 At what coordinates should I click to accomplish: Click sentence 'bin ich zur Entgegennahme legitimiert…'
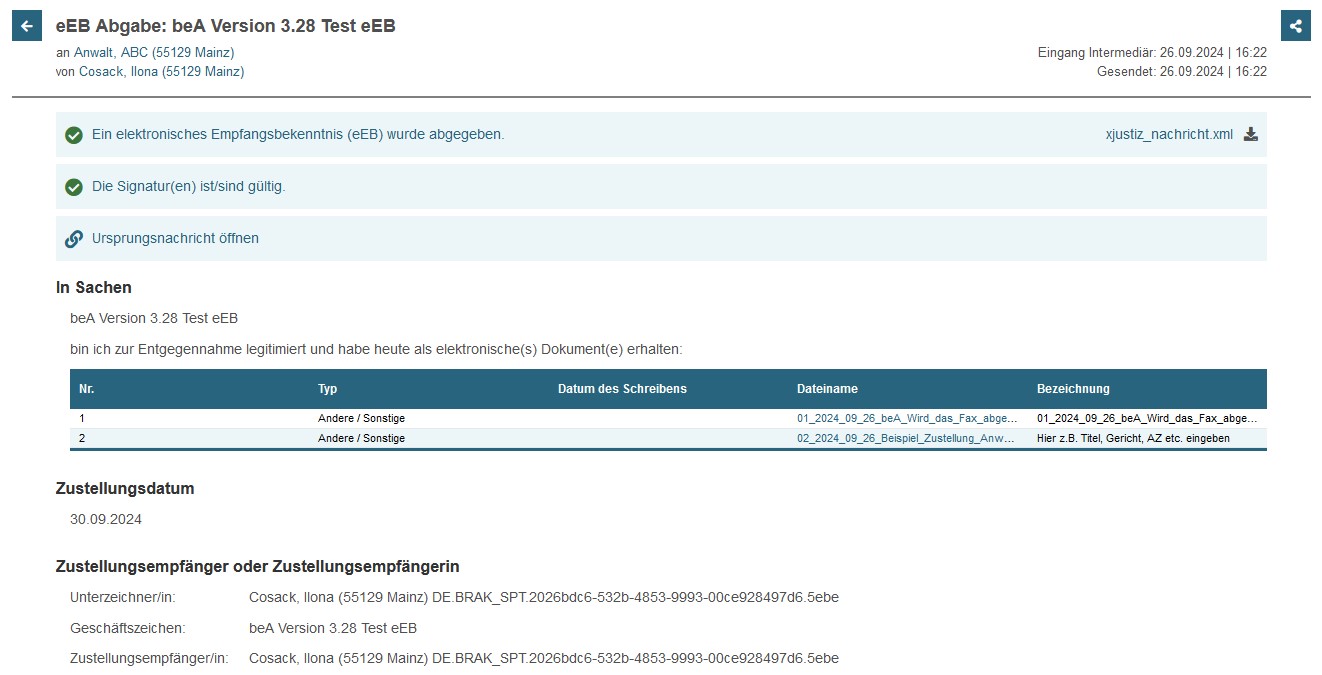tap(376, 350)
